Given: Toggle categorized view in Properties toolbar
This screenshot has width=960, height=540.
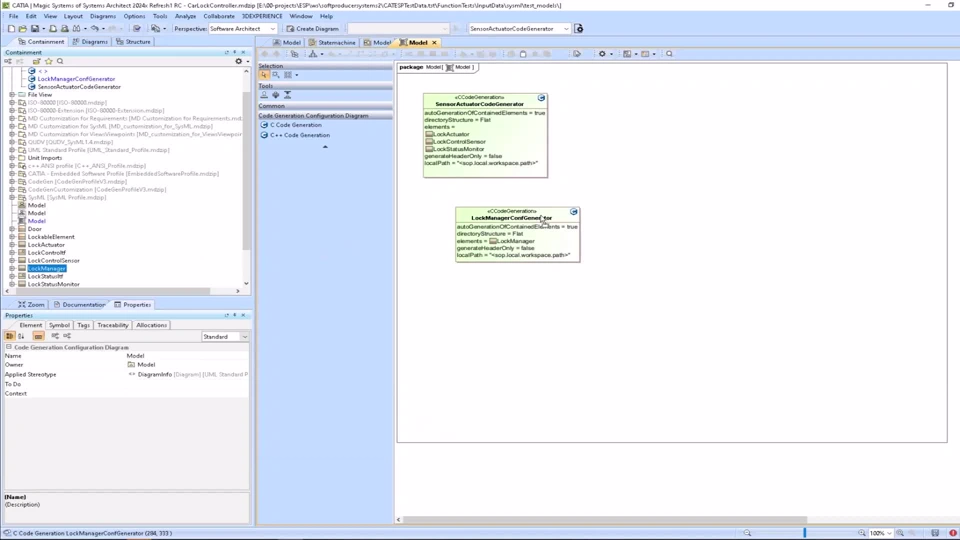Looking at the screenshot, I should point(9,336).
